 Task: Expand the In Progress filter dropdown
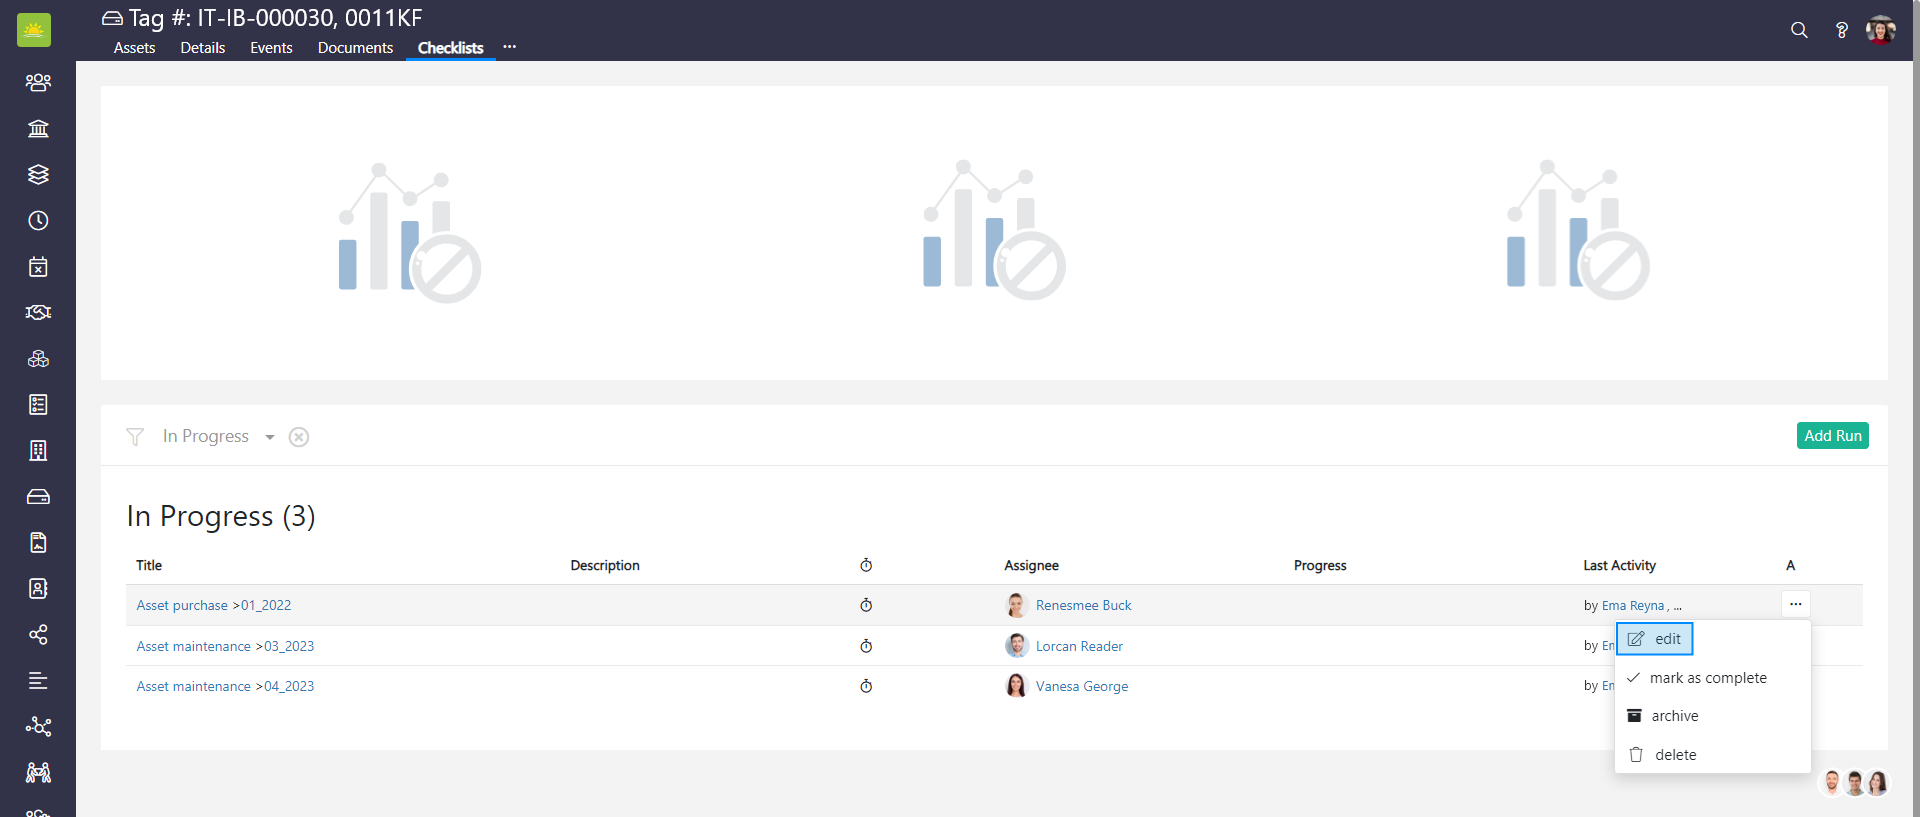(269, 437)
